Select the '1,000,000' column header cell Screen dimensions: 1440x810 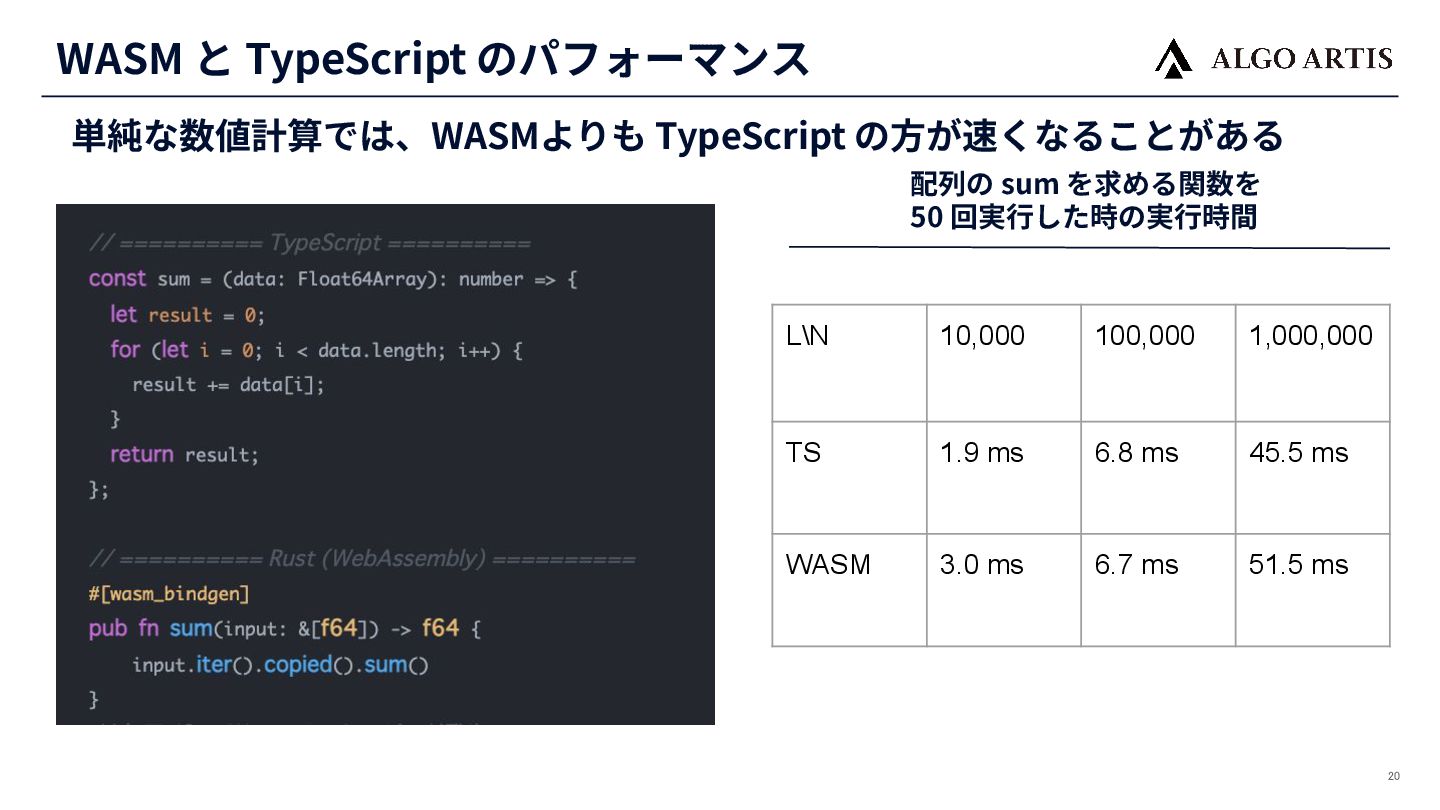(x=1313, y=363)
